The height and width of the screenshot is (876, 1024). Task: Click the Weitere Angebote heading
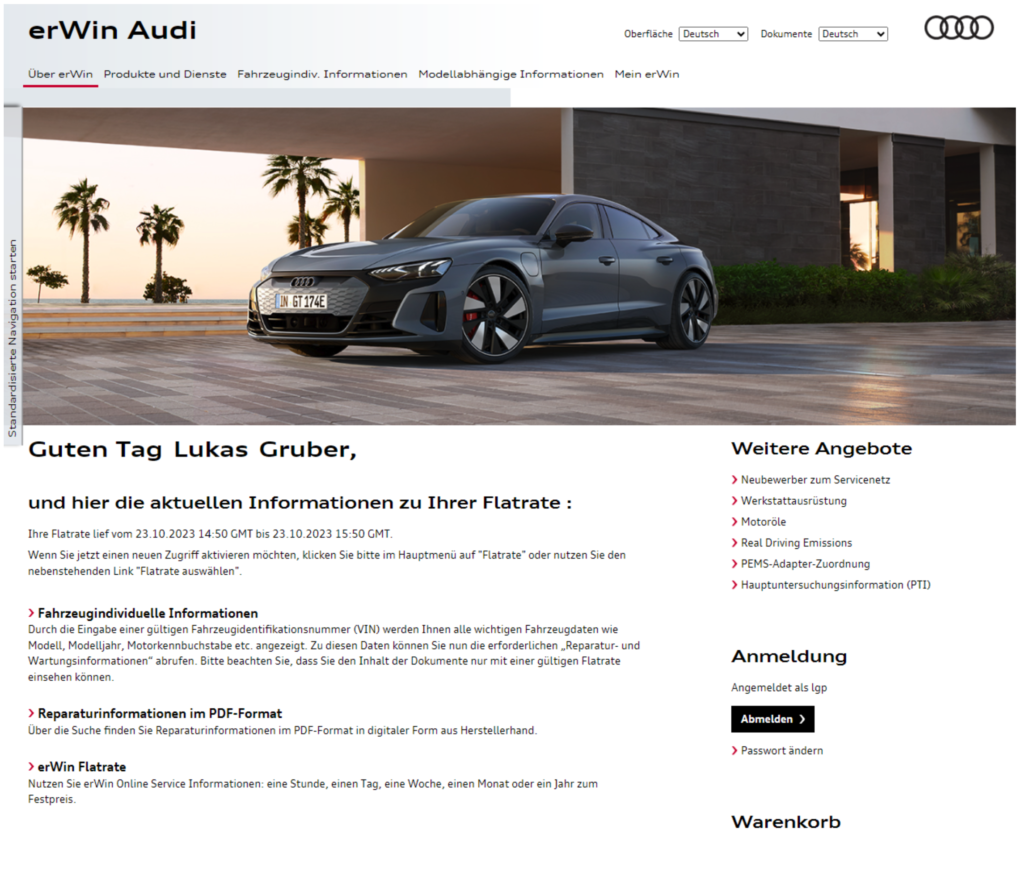pos(822,449)
